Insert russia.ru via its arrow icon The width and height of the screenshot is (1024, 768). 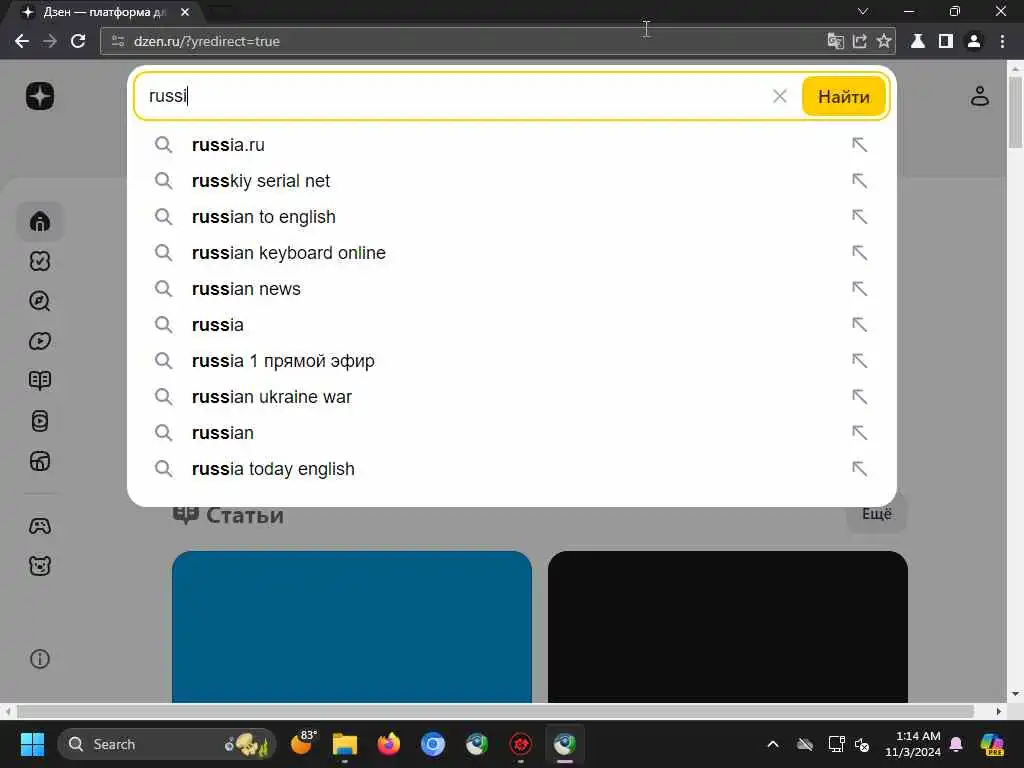click(x=859, y=144)
